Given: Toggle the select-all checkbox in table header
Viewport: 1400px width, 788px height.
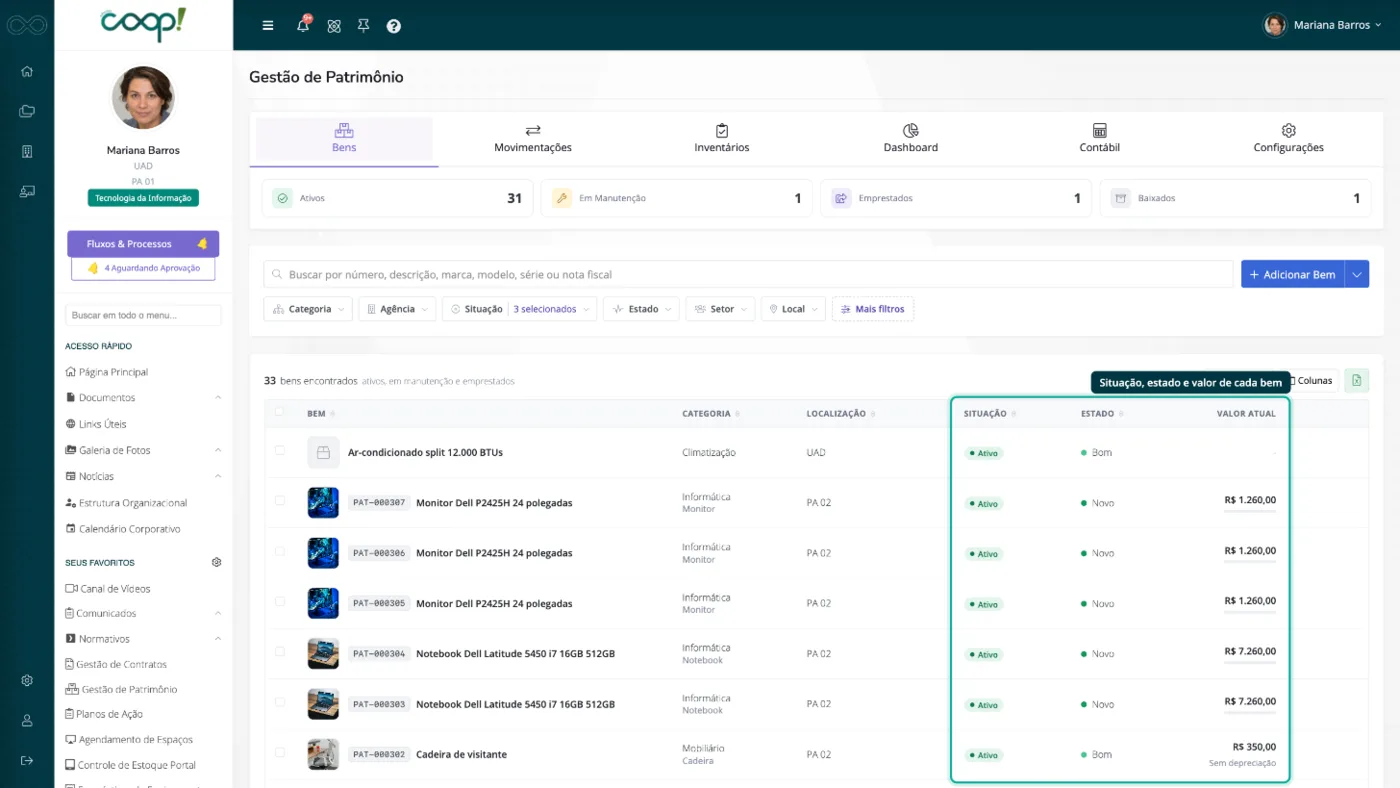Looking at the screenshot, I should tap(280, 412).
